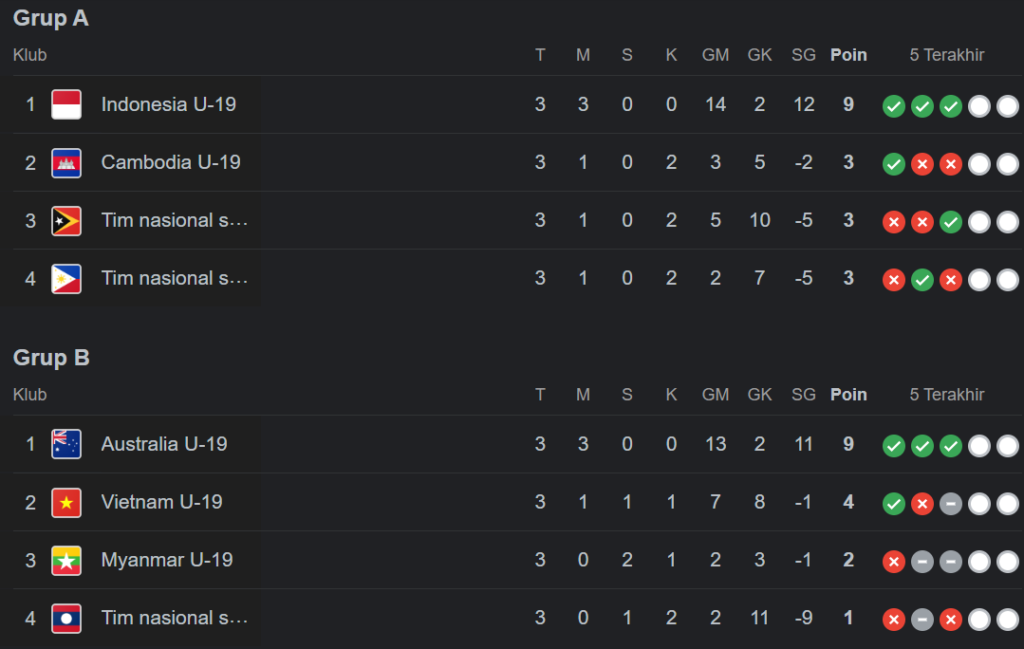
Task: Click the Indonesia flag icon
Action: [x=66, y=104]
